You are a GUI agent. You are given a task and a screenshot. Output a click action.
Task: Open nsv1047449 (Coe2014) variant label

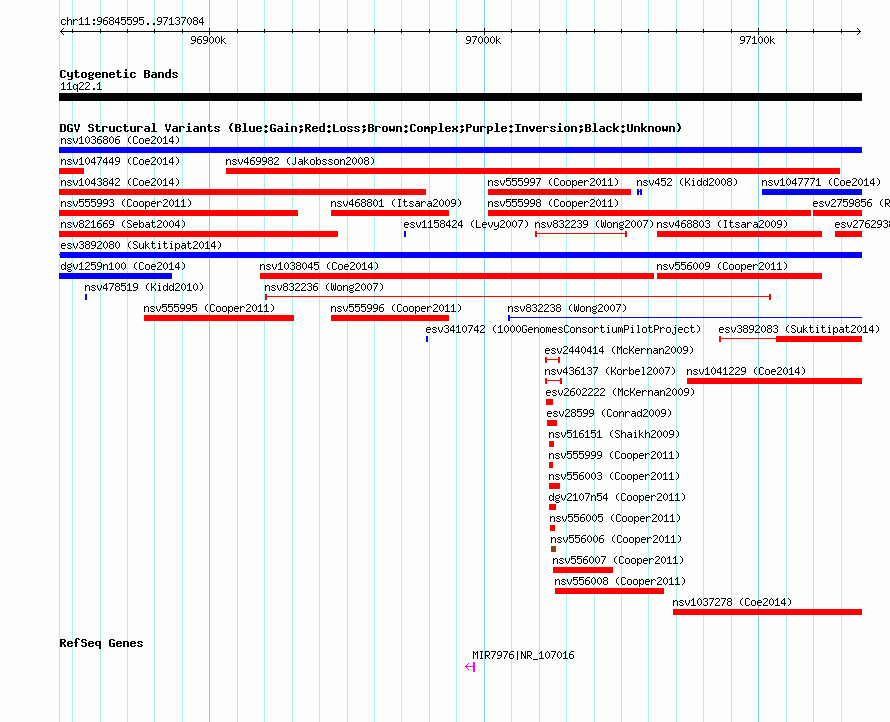pyautogui.click(x=120, y=161)
